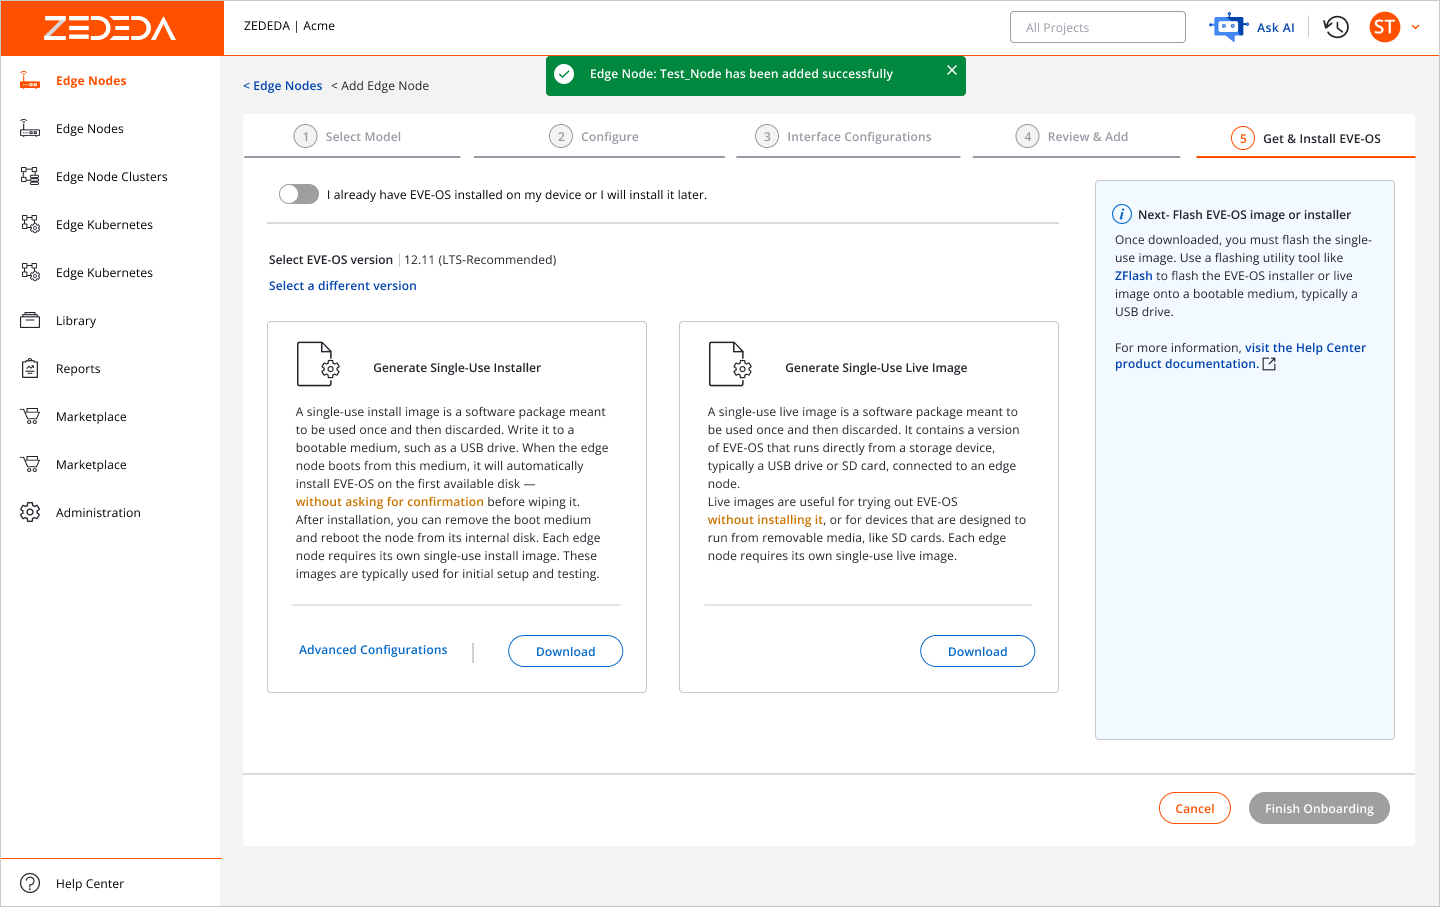
Task: Open the All Projects selector
Action: click(x=1097, y=27)
